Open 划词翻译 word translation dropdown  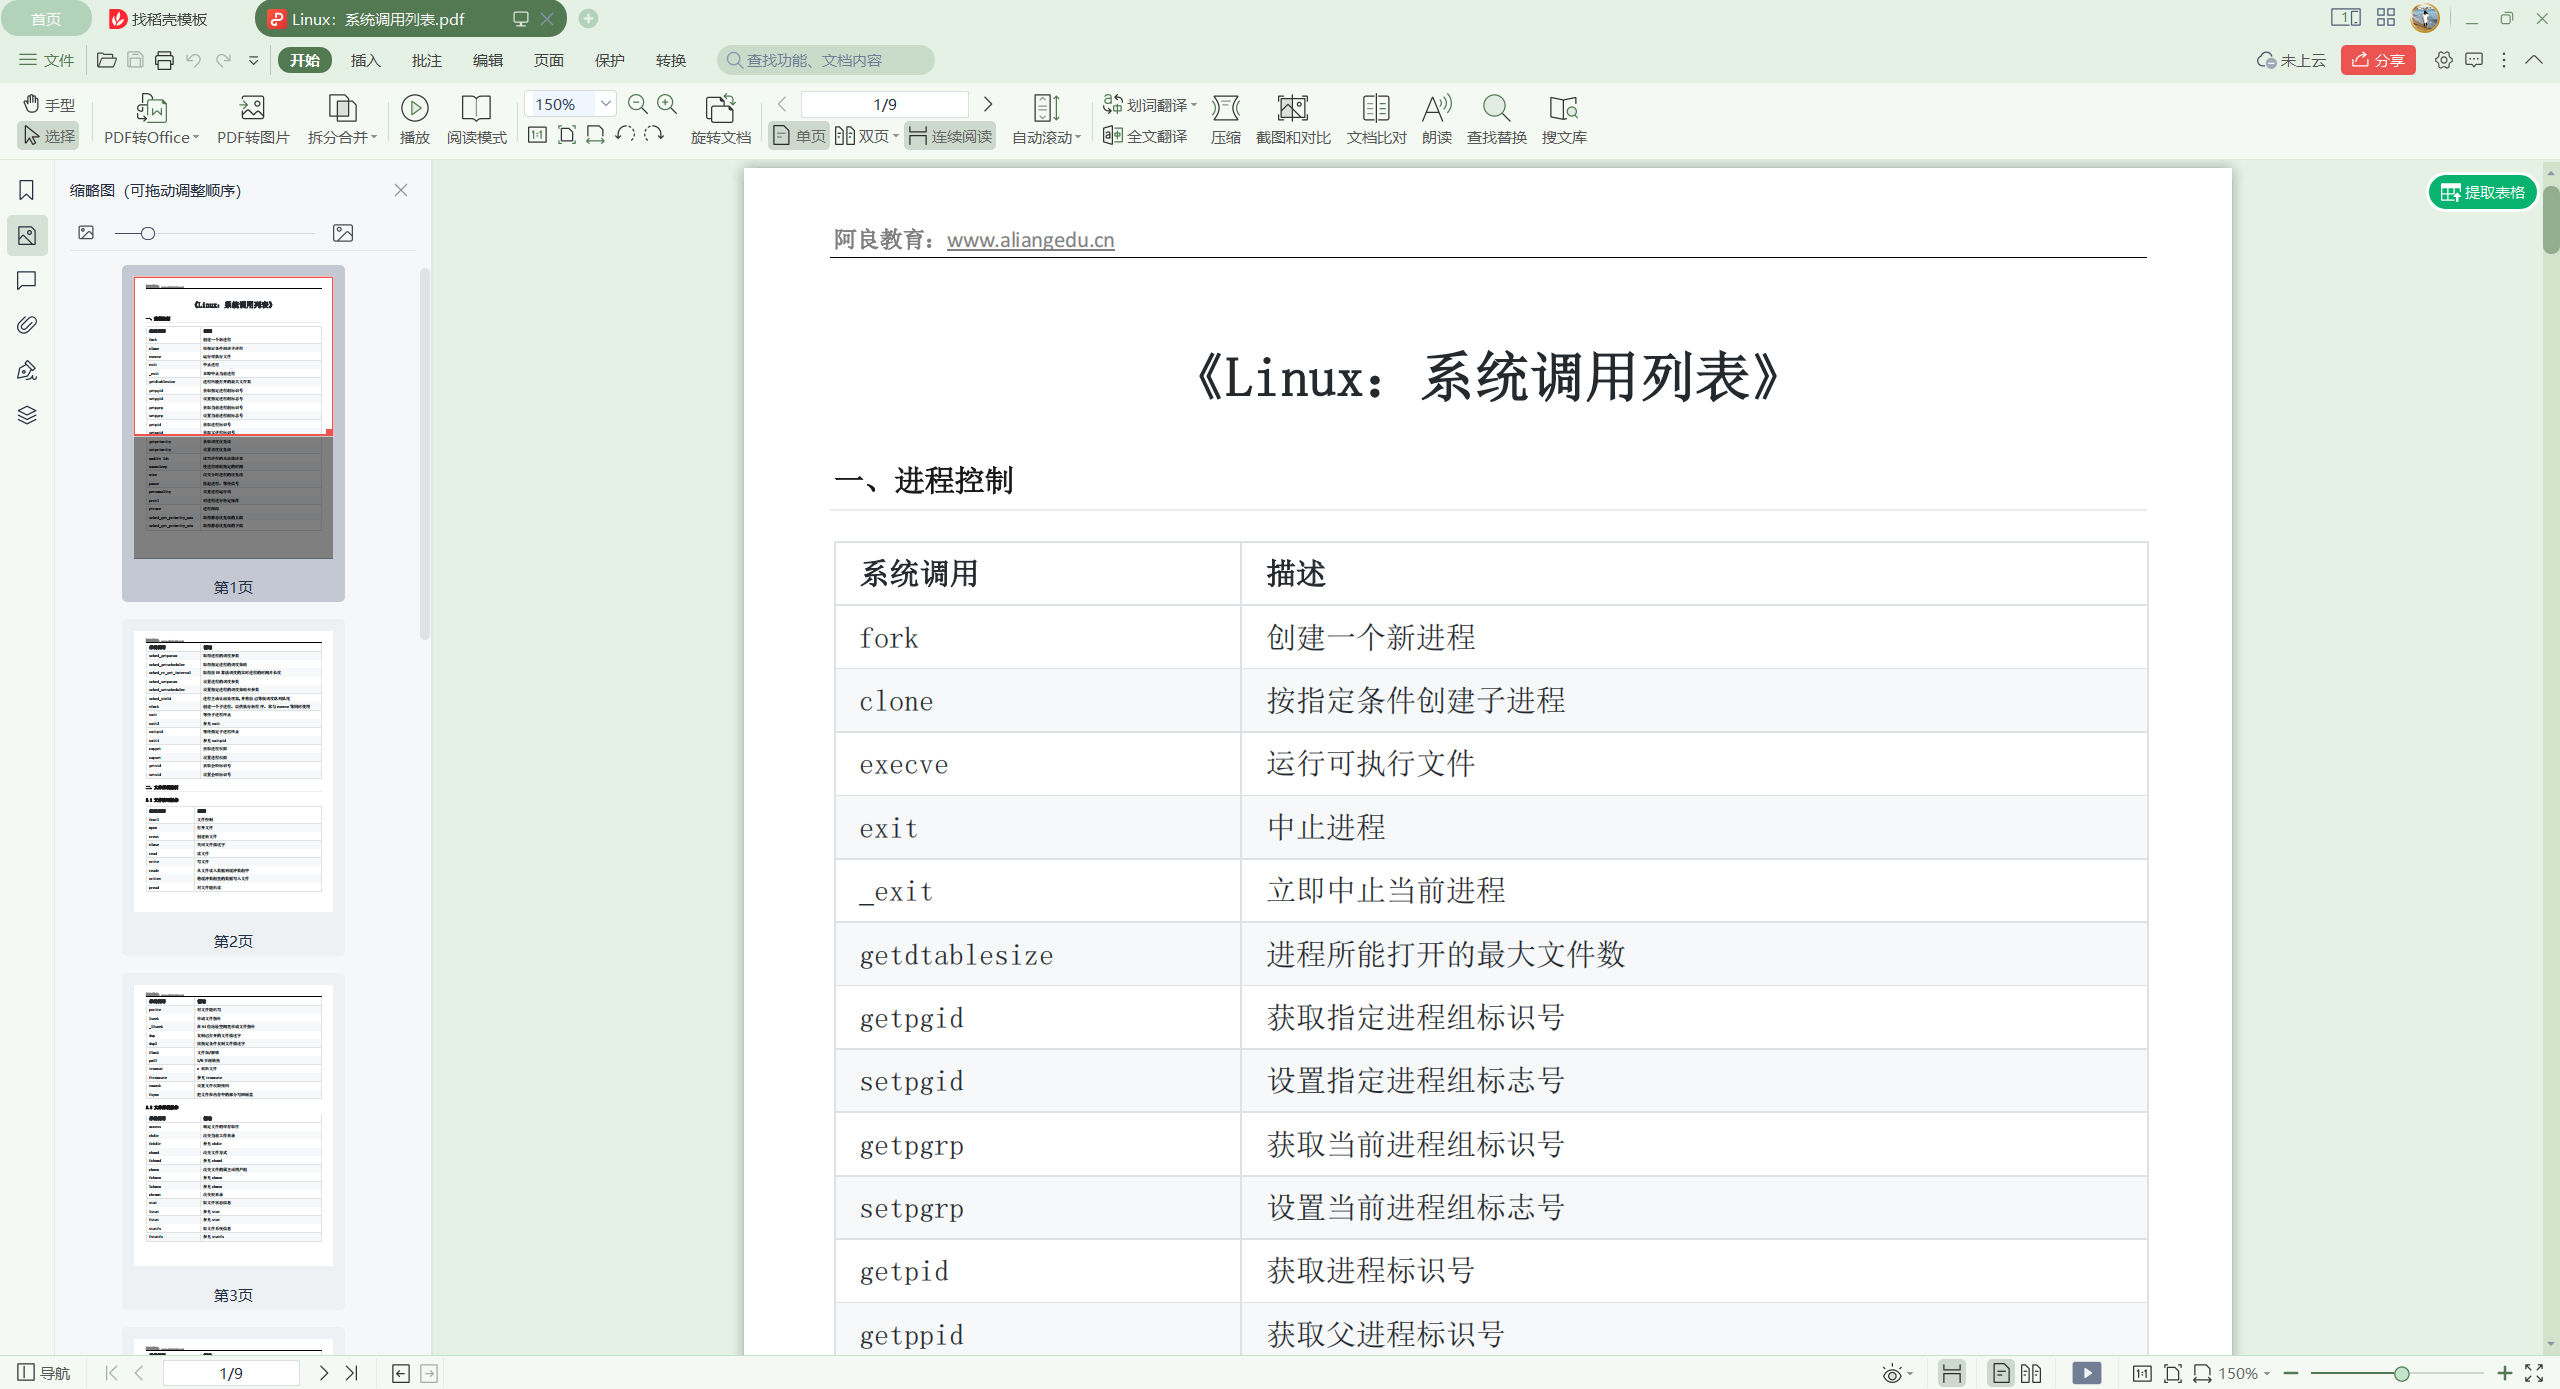(x=1149, y=104)
